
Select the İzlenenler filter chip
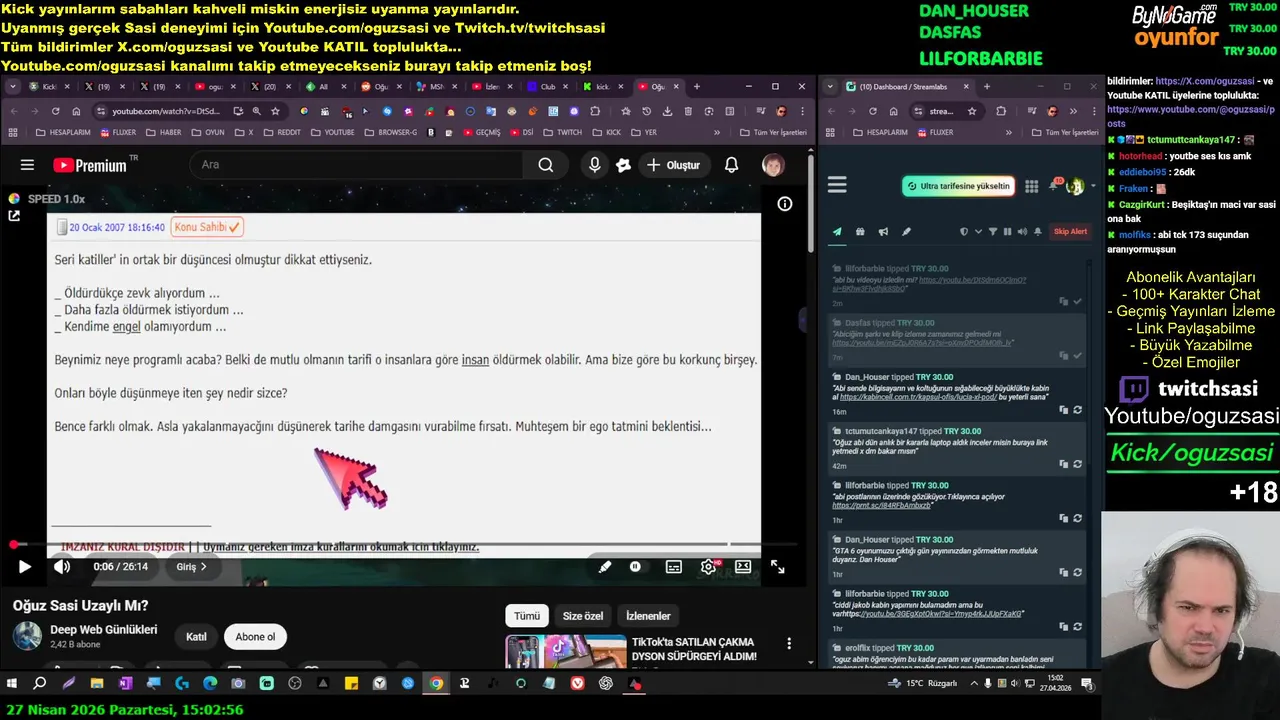pos(648,616)
